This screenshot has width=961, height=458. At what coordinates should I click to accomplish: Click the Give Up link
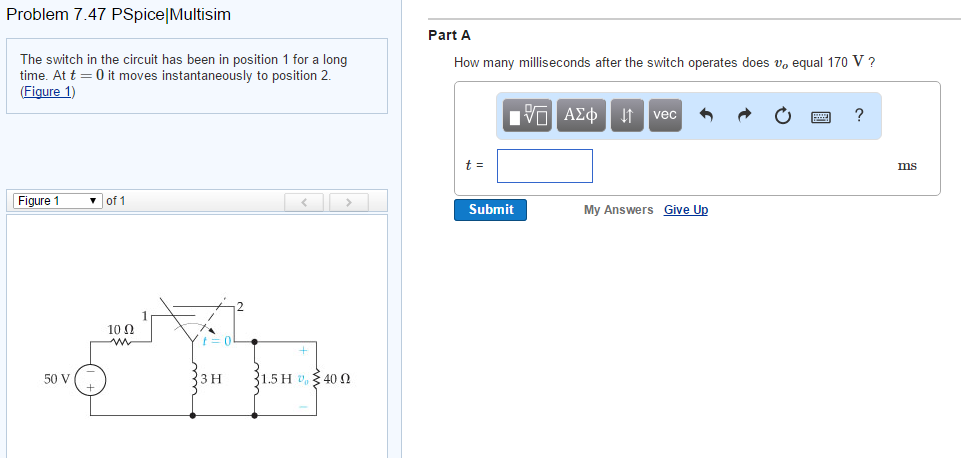pos(686,210)
